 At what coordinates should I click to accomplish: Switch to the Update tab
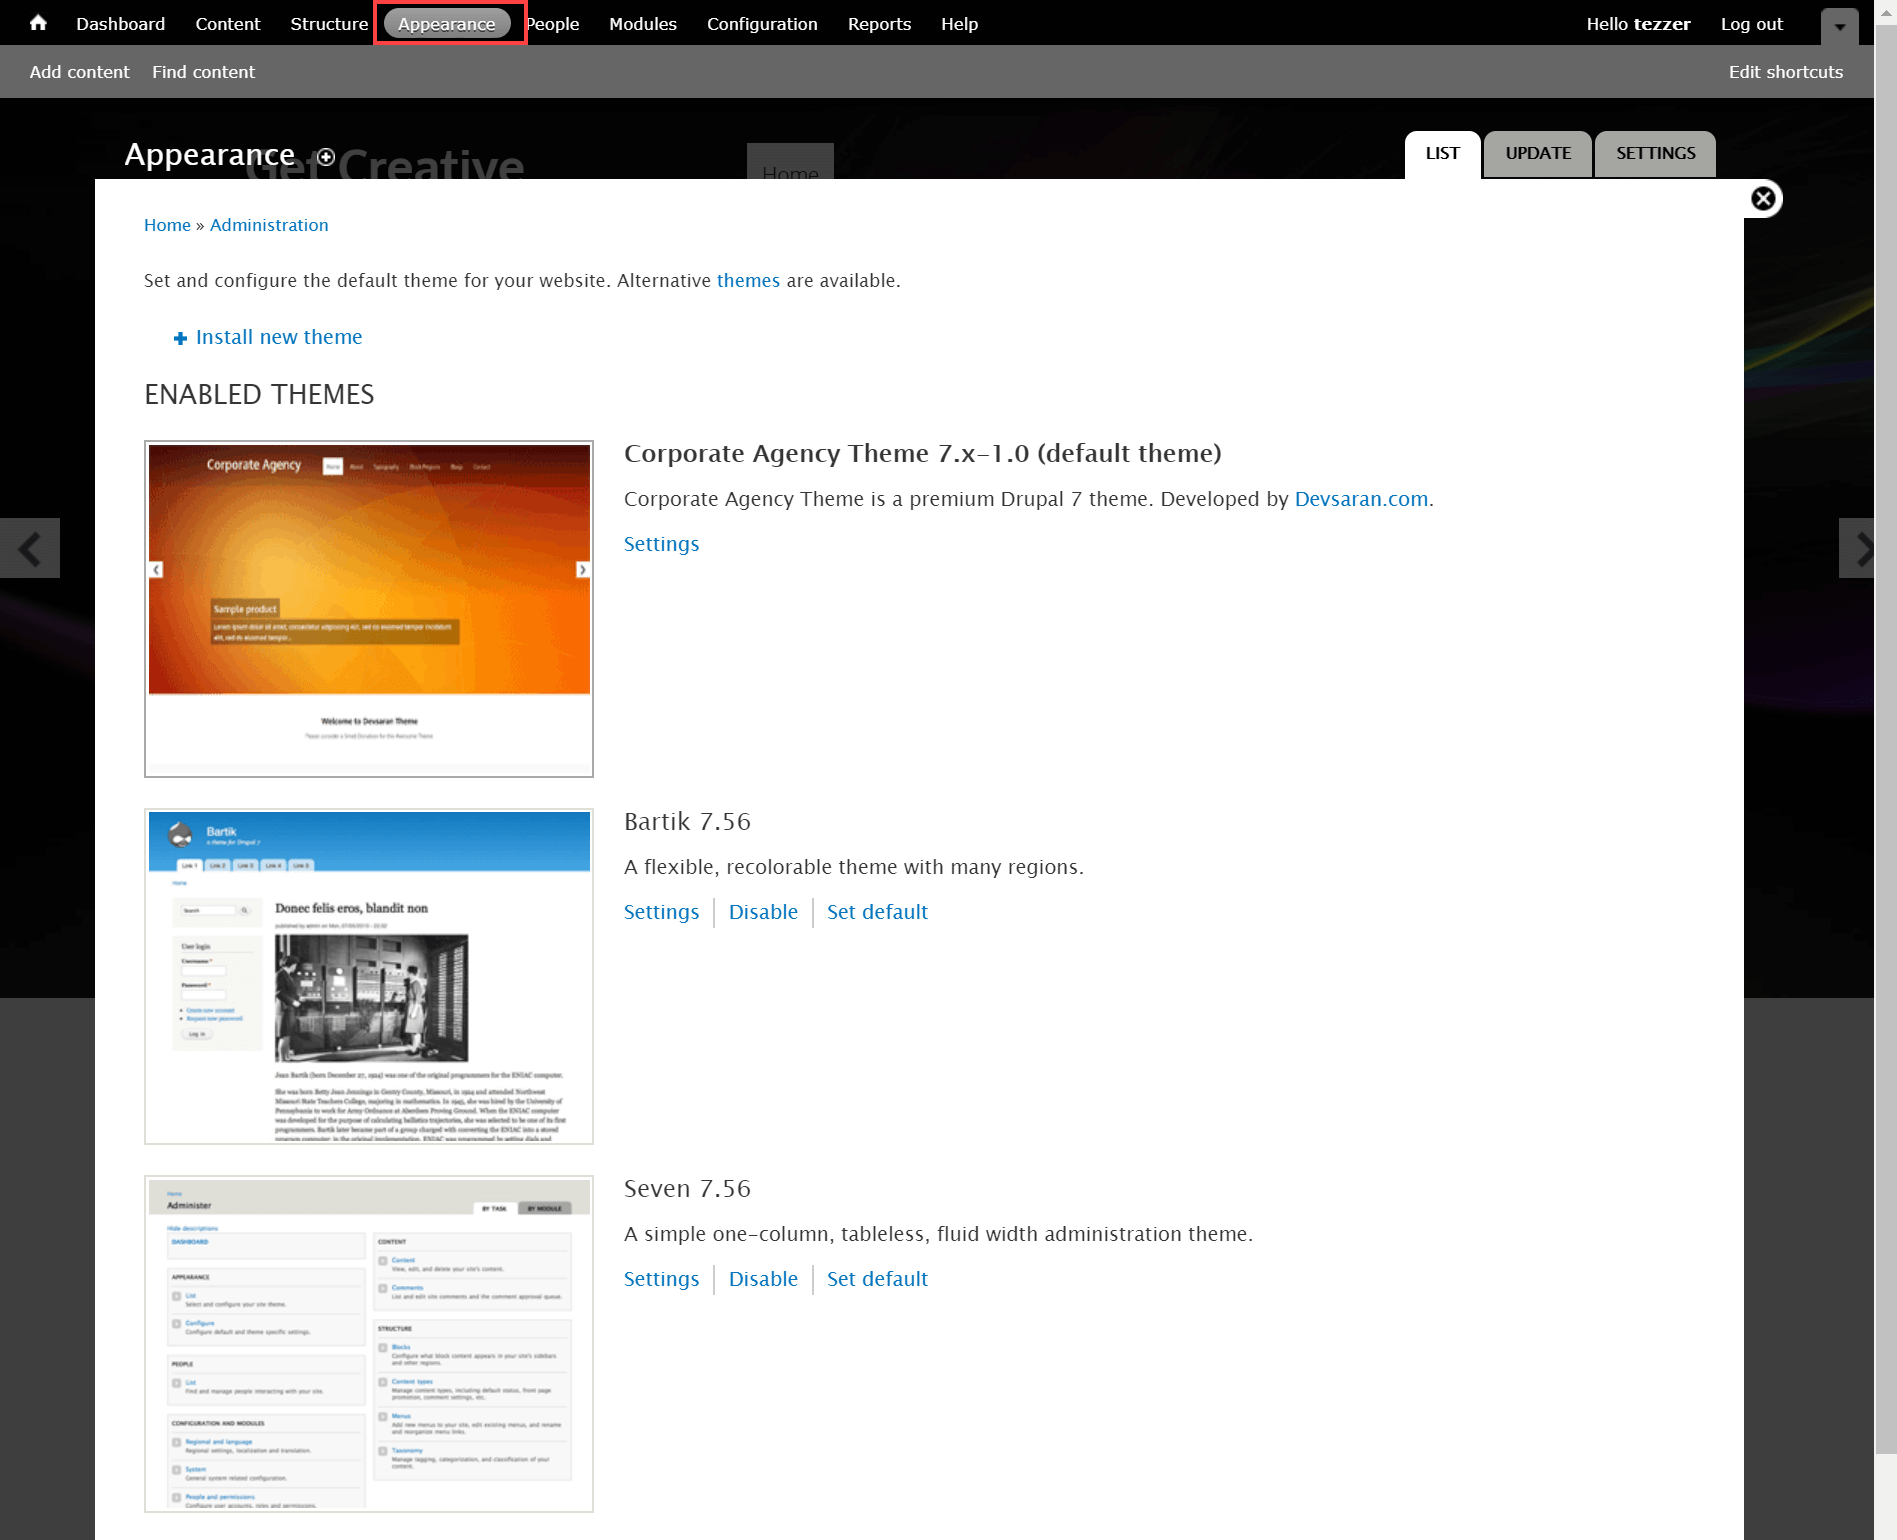click(x=1538, y=154)
